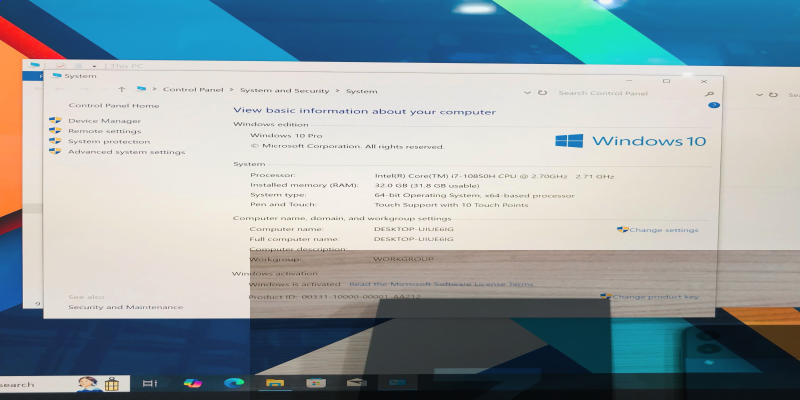The height and width of the screenshot is (400, 800).
Task: Click the back arrow in System window
Action: tap(60, 89)
